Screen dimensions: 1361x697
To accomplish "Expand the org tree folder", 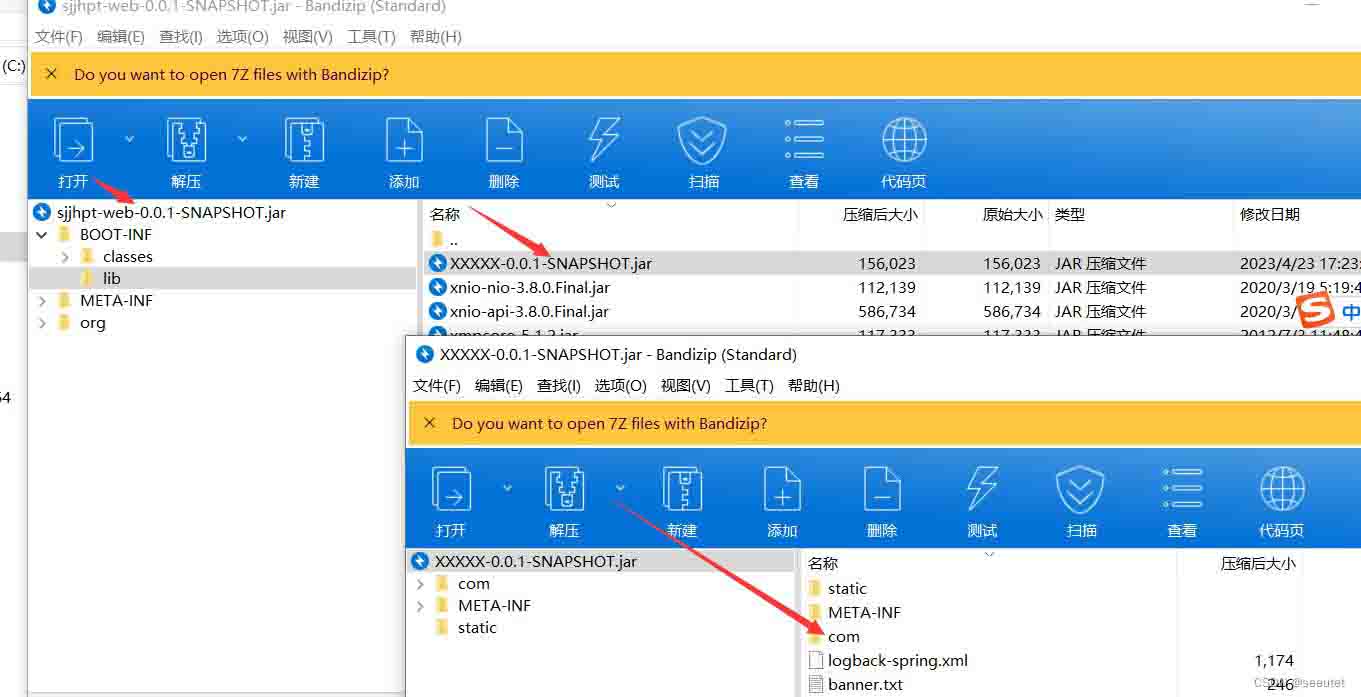I will coord(42,323).
